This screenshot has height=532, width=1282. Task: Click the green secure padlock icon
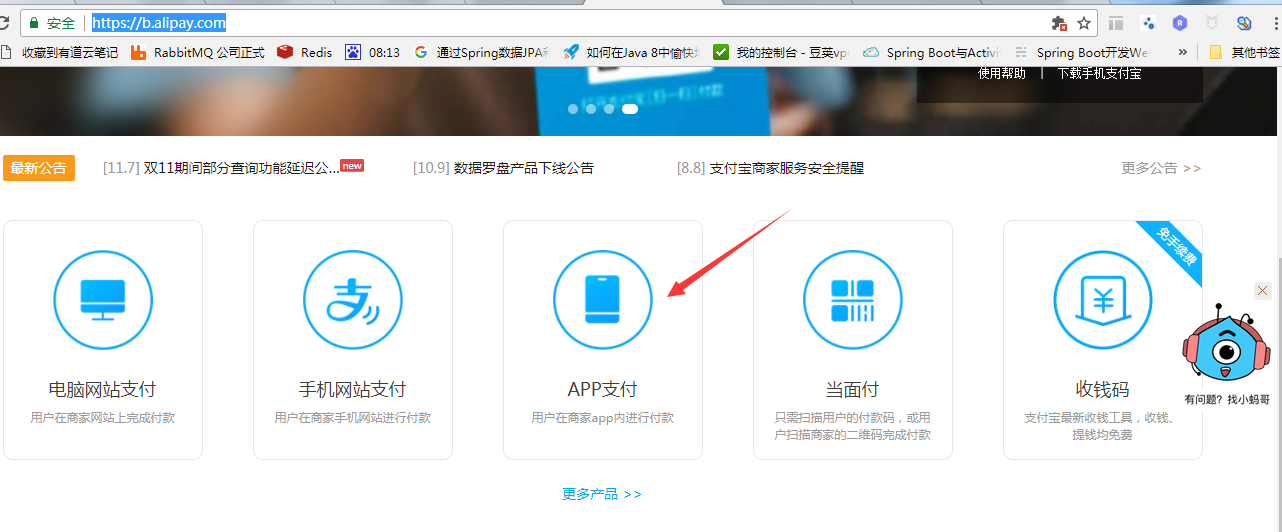pyautogui.click(x=33, y=22)
